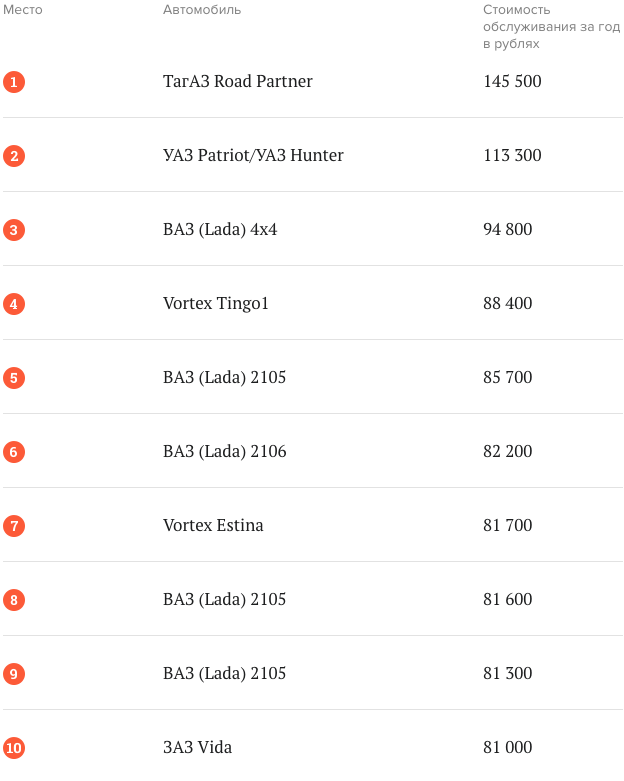This screenshot has height=781, width=624.
Task: Click the Стоимость обслуживания column header
Action: tap(551, 27)
